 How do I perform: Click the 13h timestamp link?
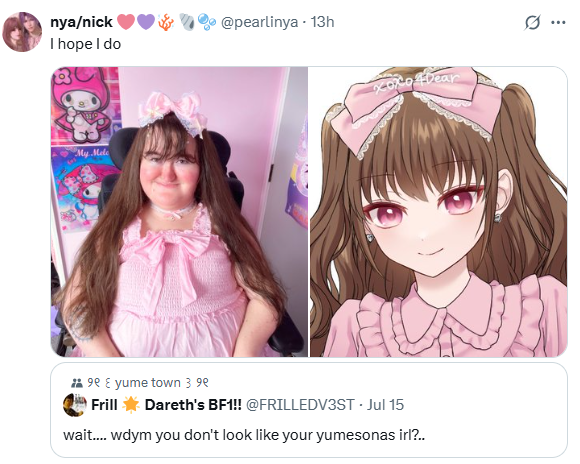point(322,22)
